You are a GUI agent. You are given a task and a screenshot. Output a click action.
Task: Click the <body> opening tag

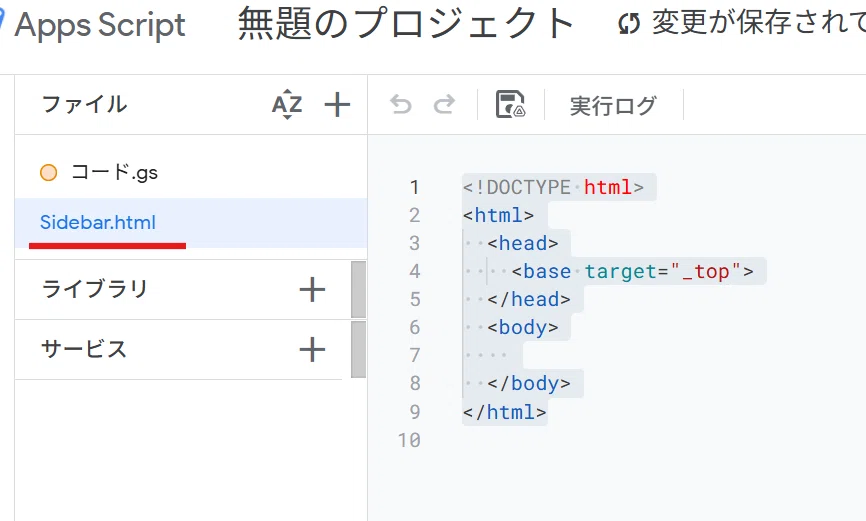(522, 328)
